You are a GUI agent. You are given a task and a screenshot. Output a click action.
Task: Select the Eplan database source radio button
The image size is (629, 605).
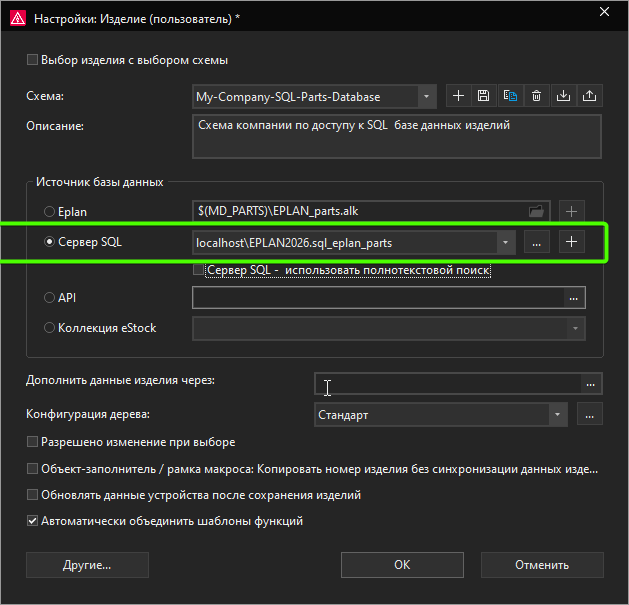49,211
